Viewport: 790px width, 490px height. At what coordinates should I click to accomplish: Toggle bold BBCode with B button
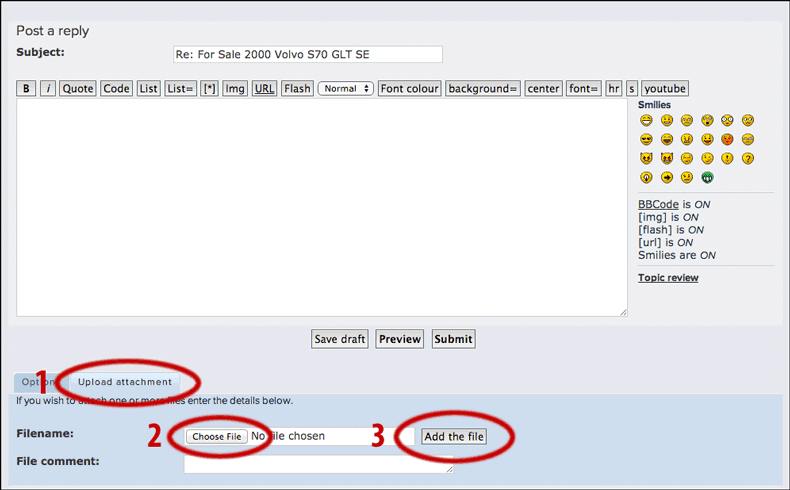point(26,89)
